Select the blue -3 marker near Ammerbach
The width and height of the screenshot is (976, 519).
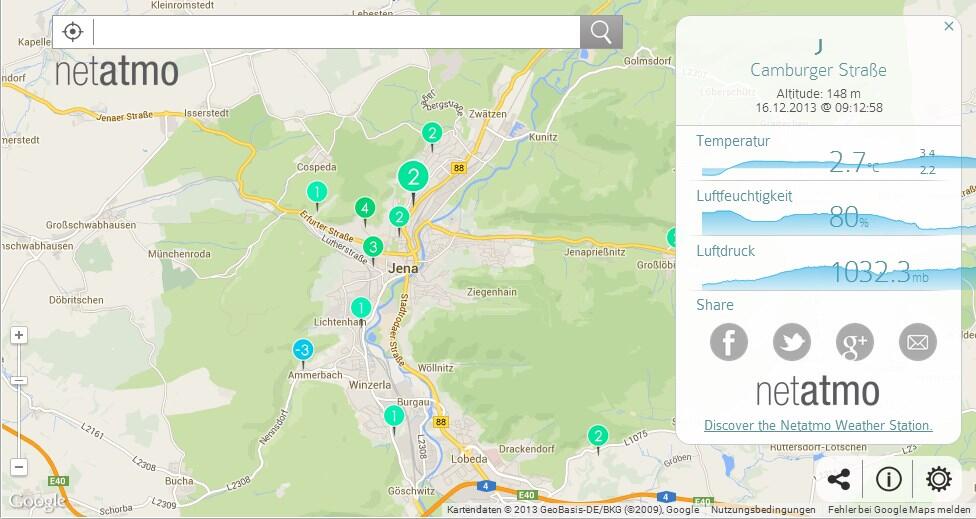click(303, 352)
